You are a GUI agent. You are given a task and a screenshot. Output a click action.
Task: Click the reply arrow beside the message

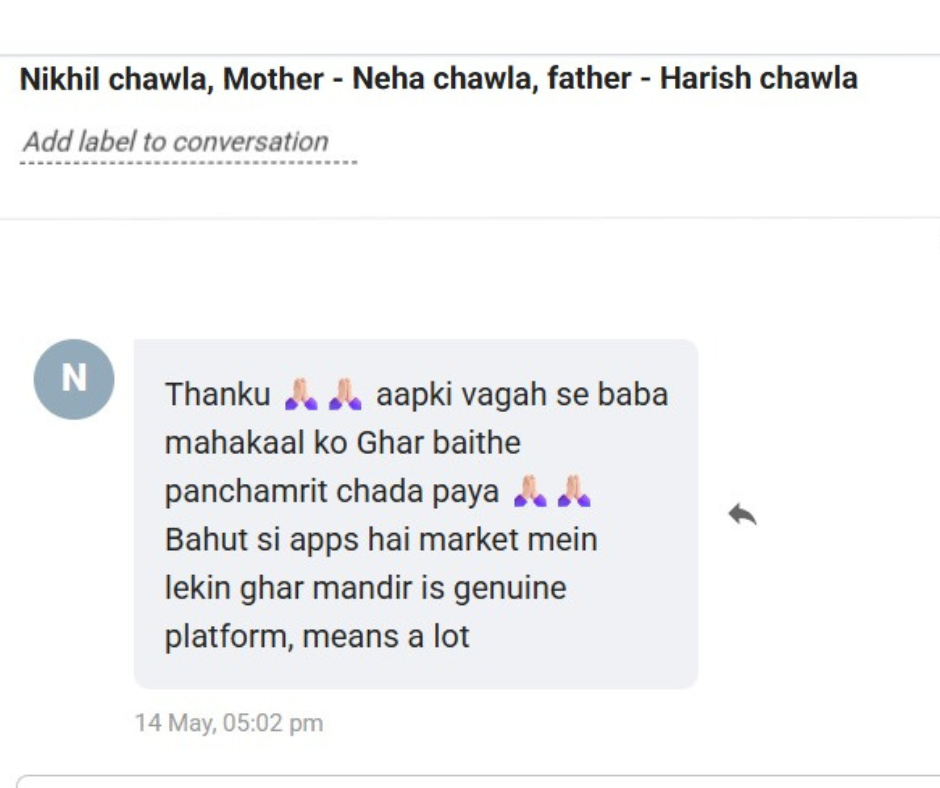(742, 515)
